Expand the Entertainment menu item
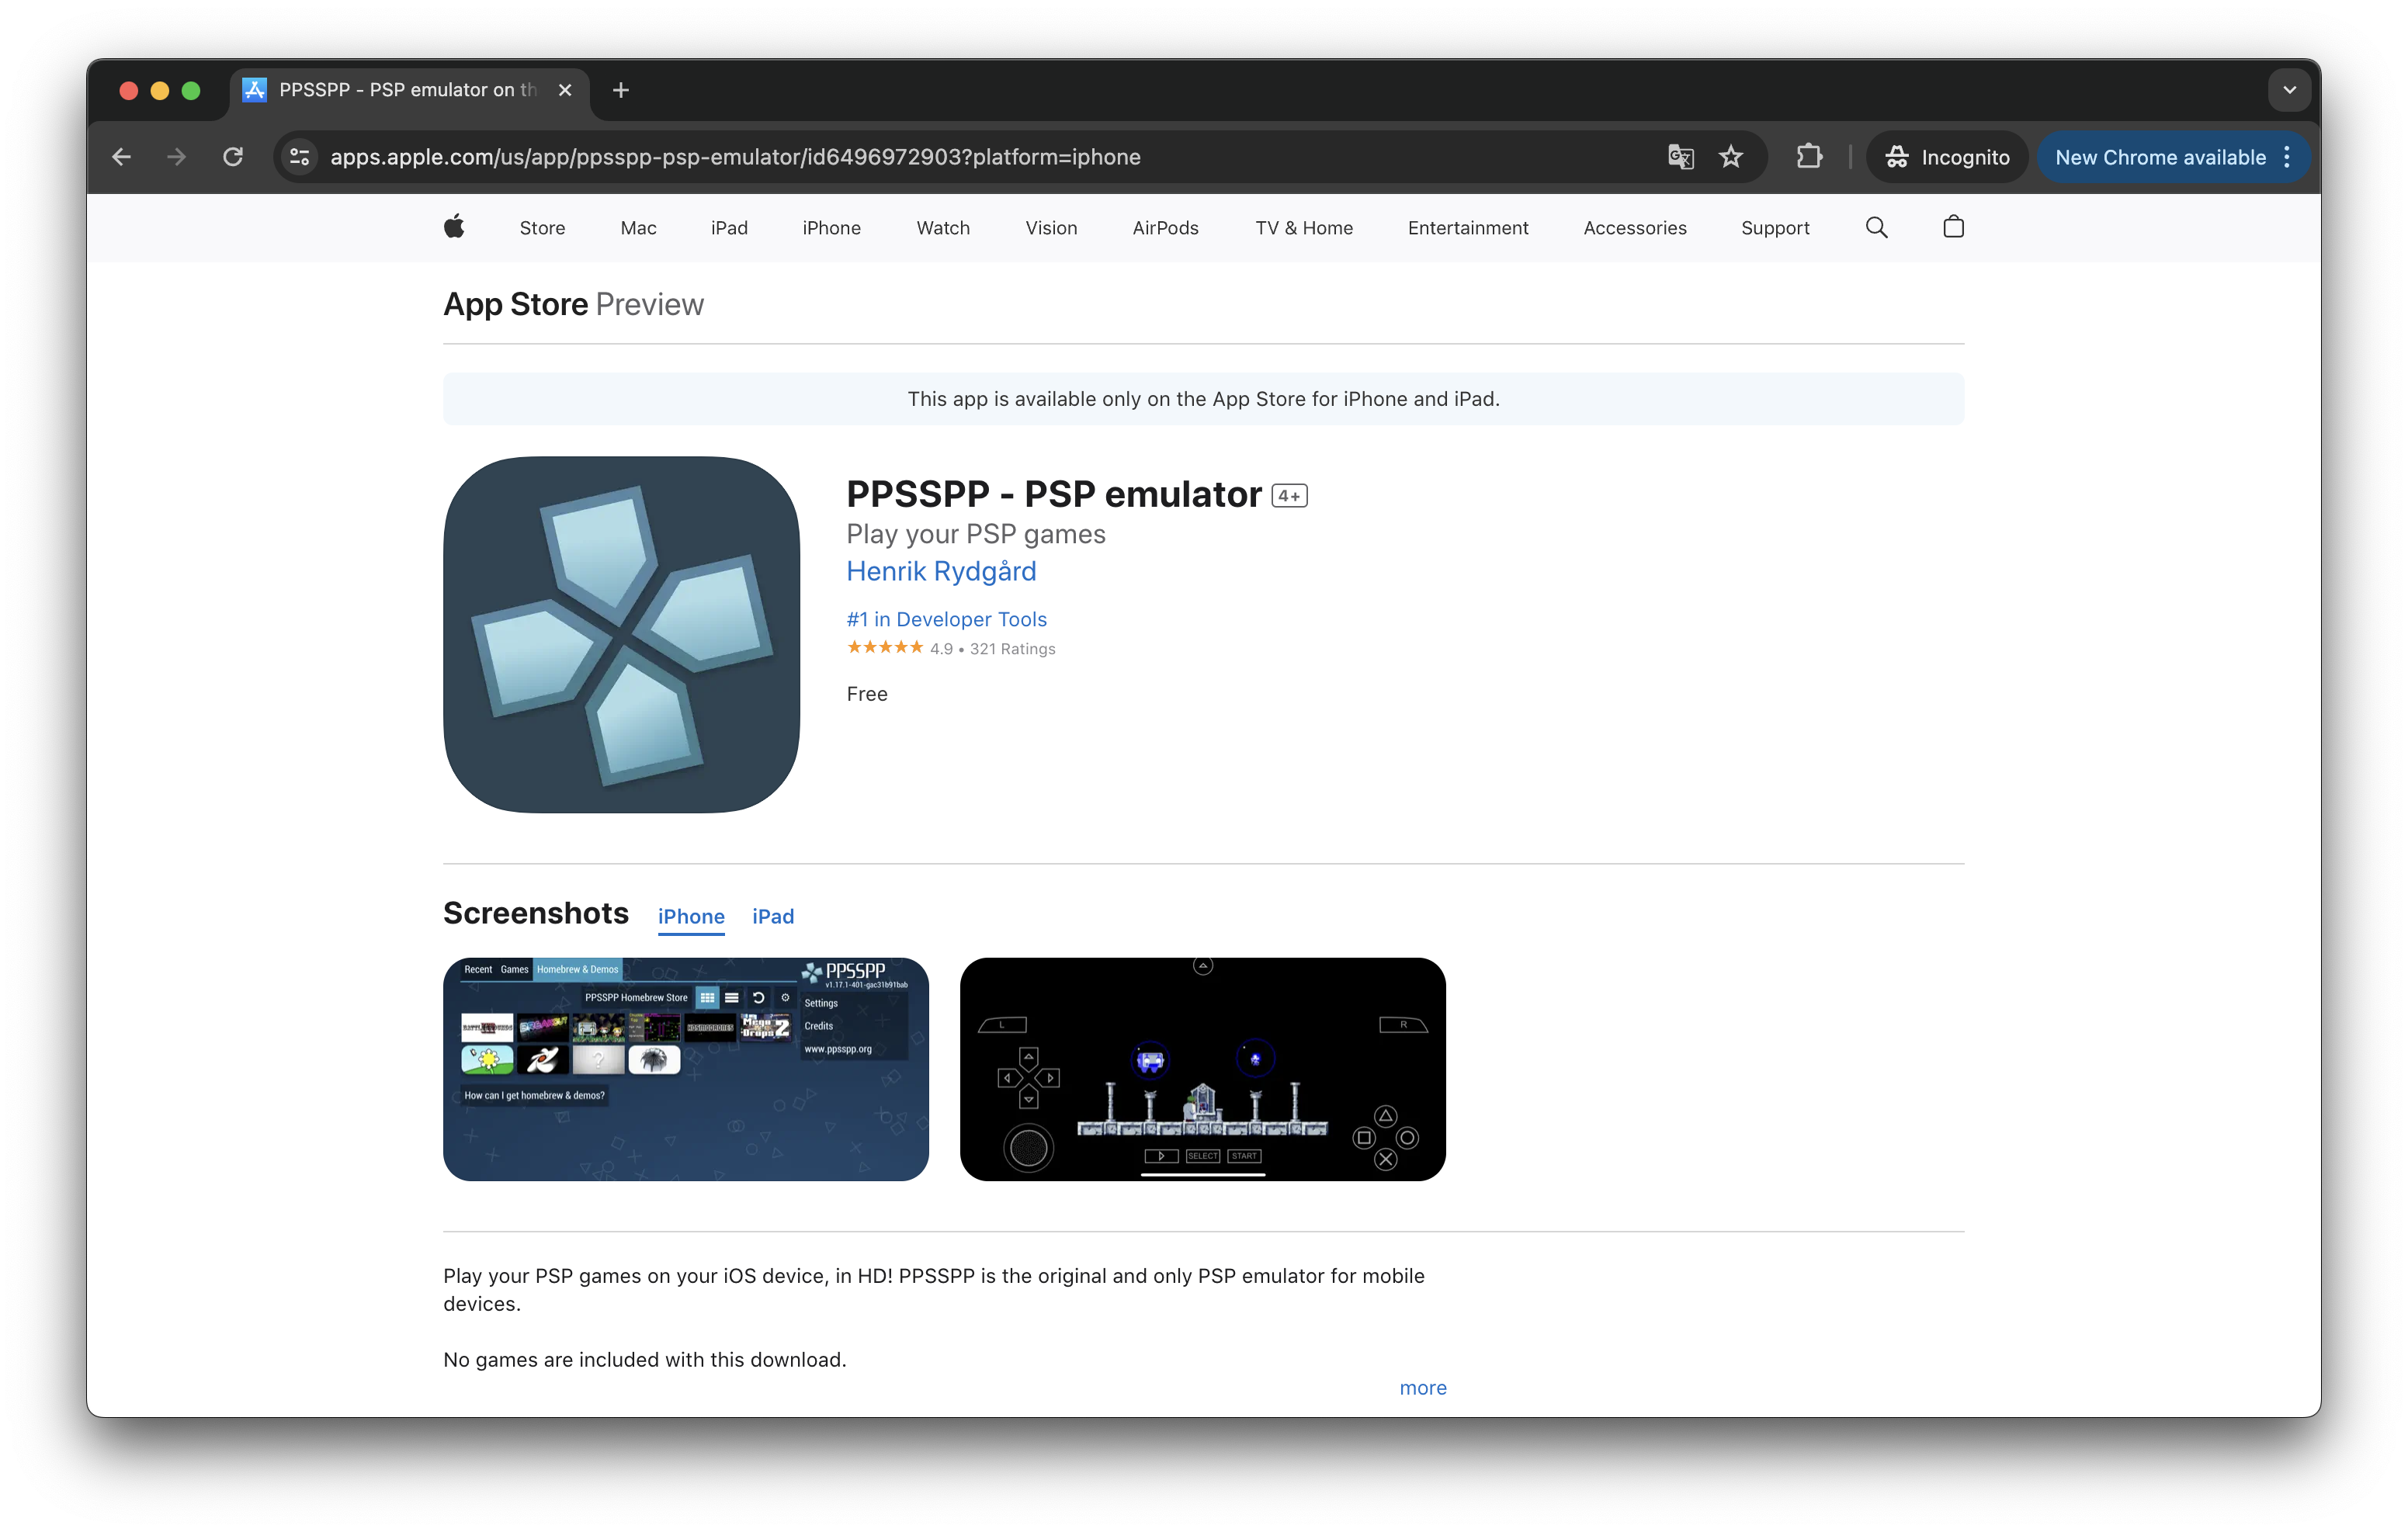This screenshot has height=1532, width=2408. (1467, 228)
